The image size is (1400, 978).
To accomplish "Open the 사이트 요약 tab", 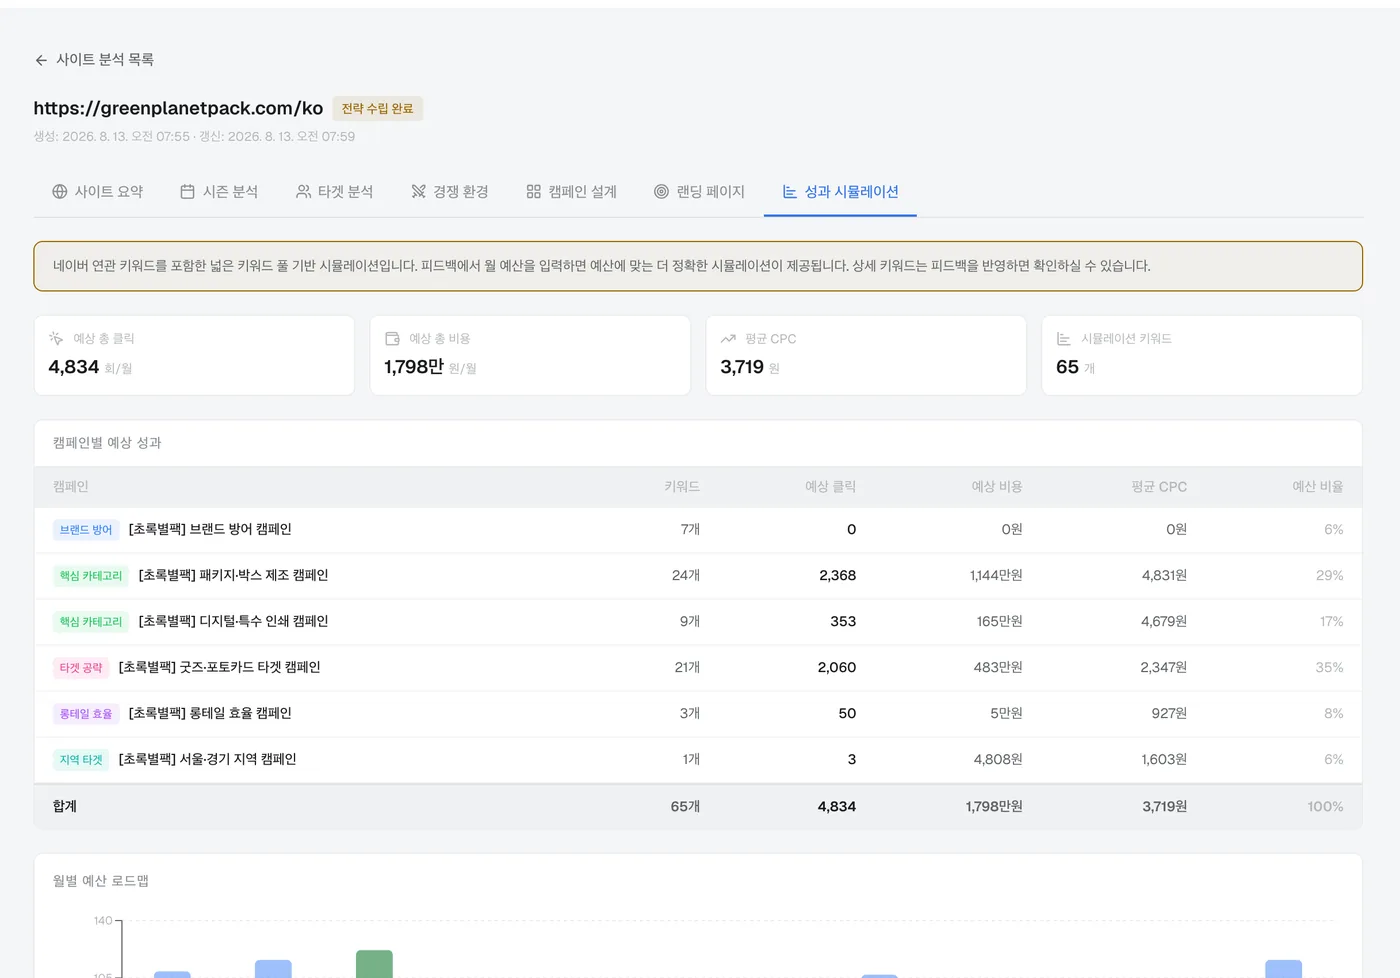I will coord(98,191).
